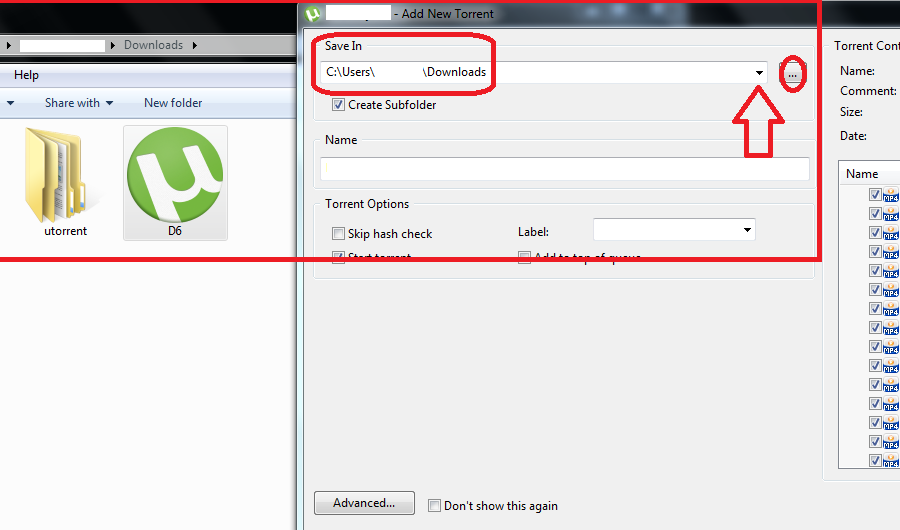Select the D6 torrent file in Explorer
The image size is (900, 530).
point(175,183)
